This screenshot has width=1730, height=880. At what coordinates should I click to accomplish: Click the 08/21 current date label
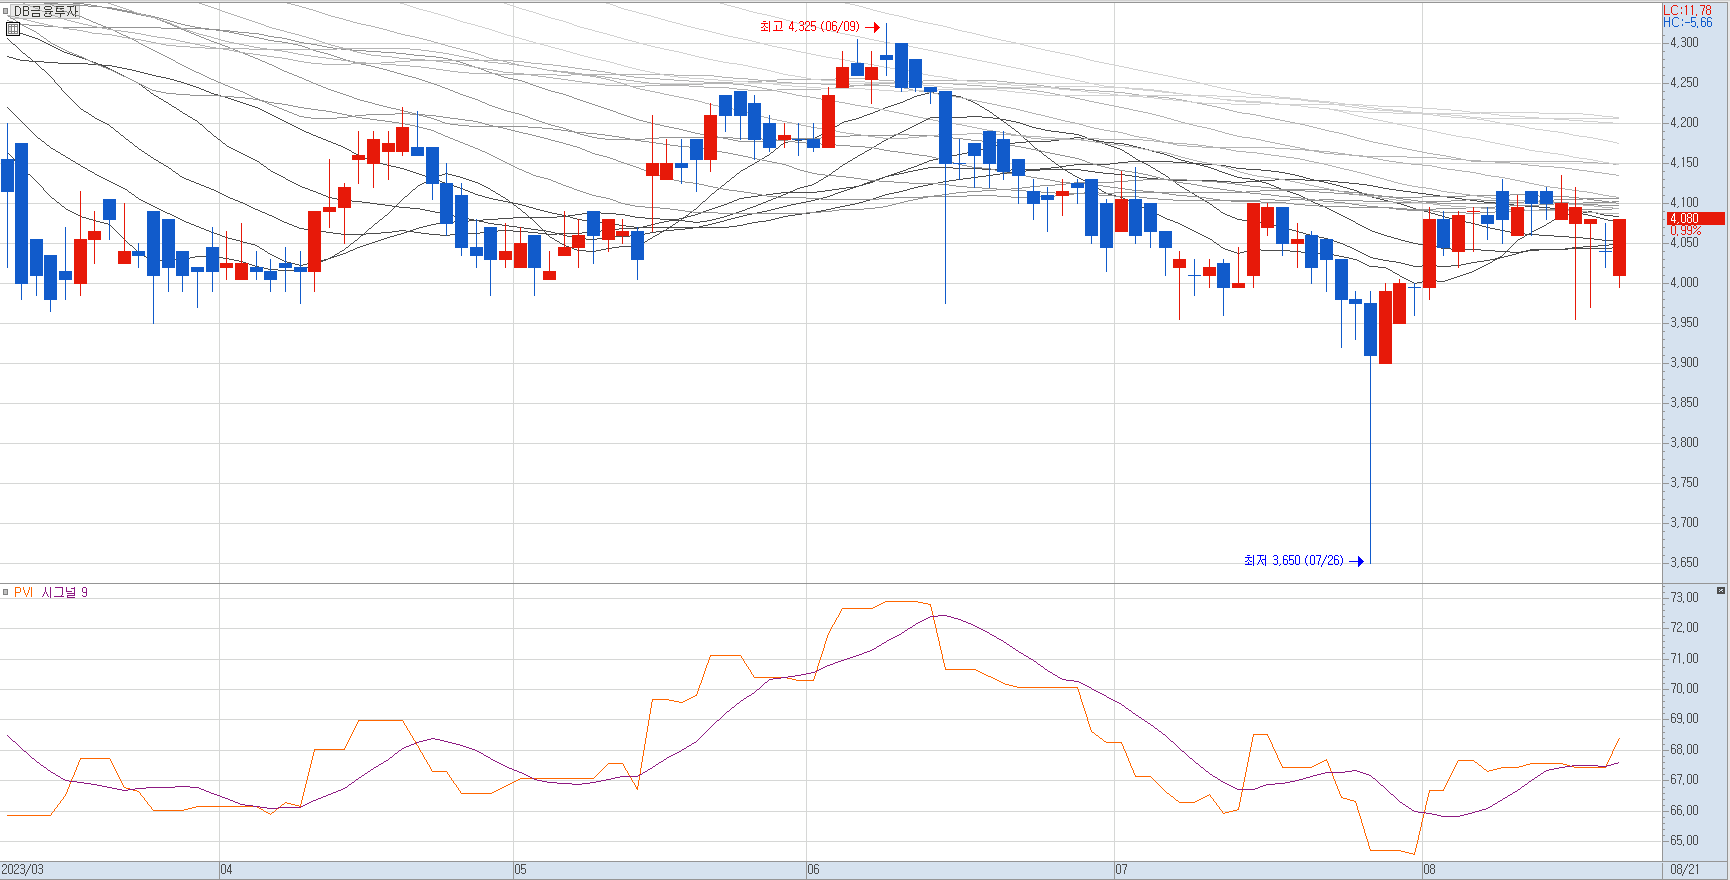pyautogui.click(x=1685, y=870)
